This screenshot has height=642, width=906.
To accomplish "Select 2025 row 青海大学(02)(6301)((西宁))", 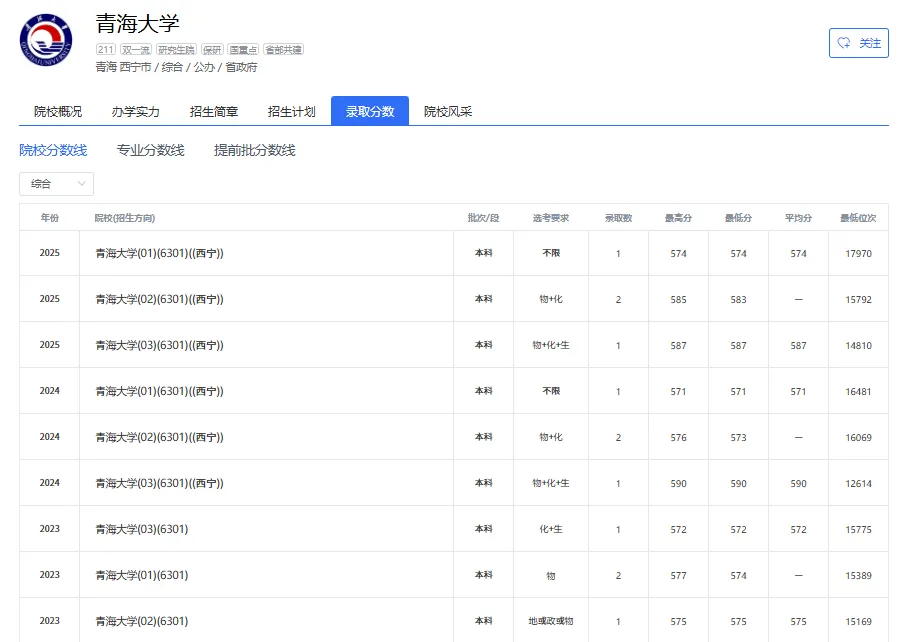I will 454,299.
